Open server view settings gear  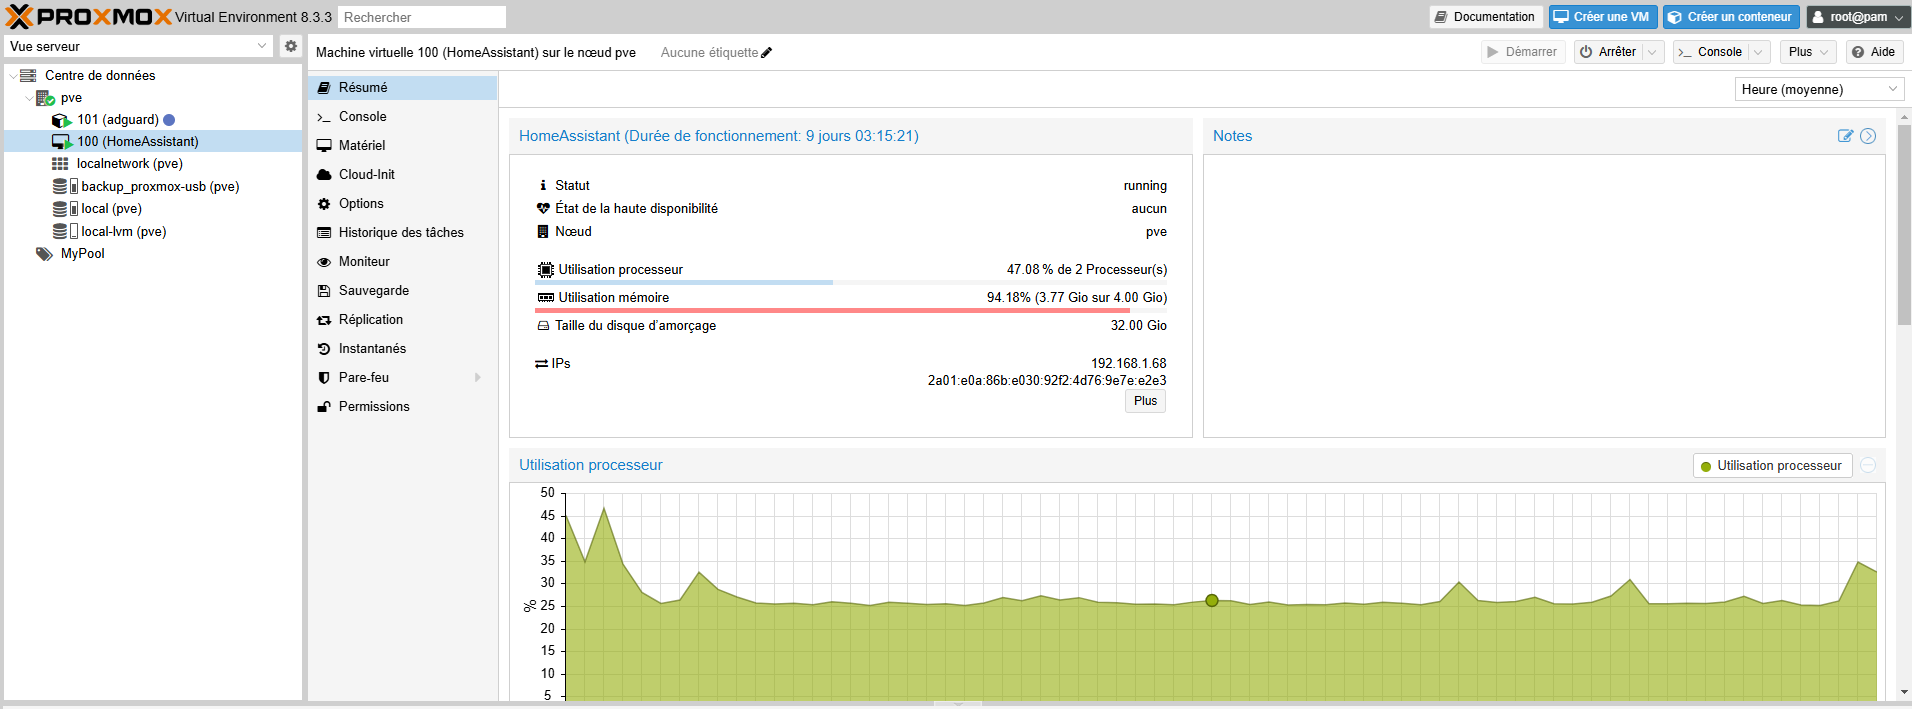coord(291,46)
